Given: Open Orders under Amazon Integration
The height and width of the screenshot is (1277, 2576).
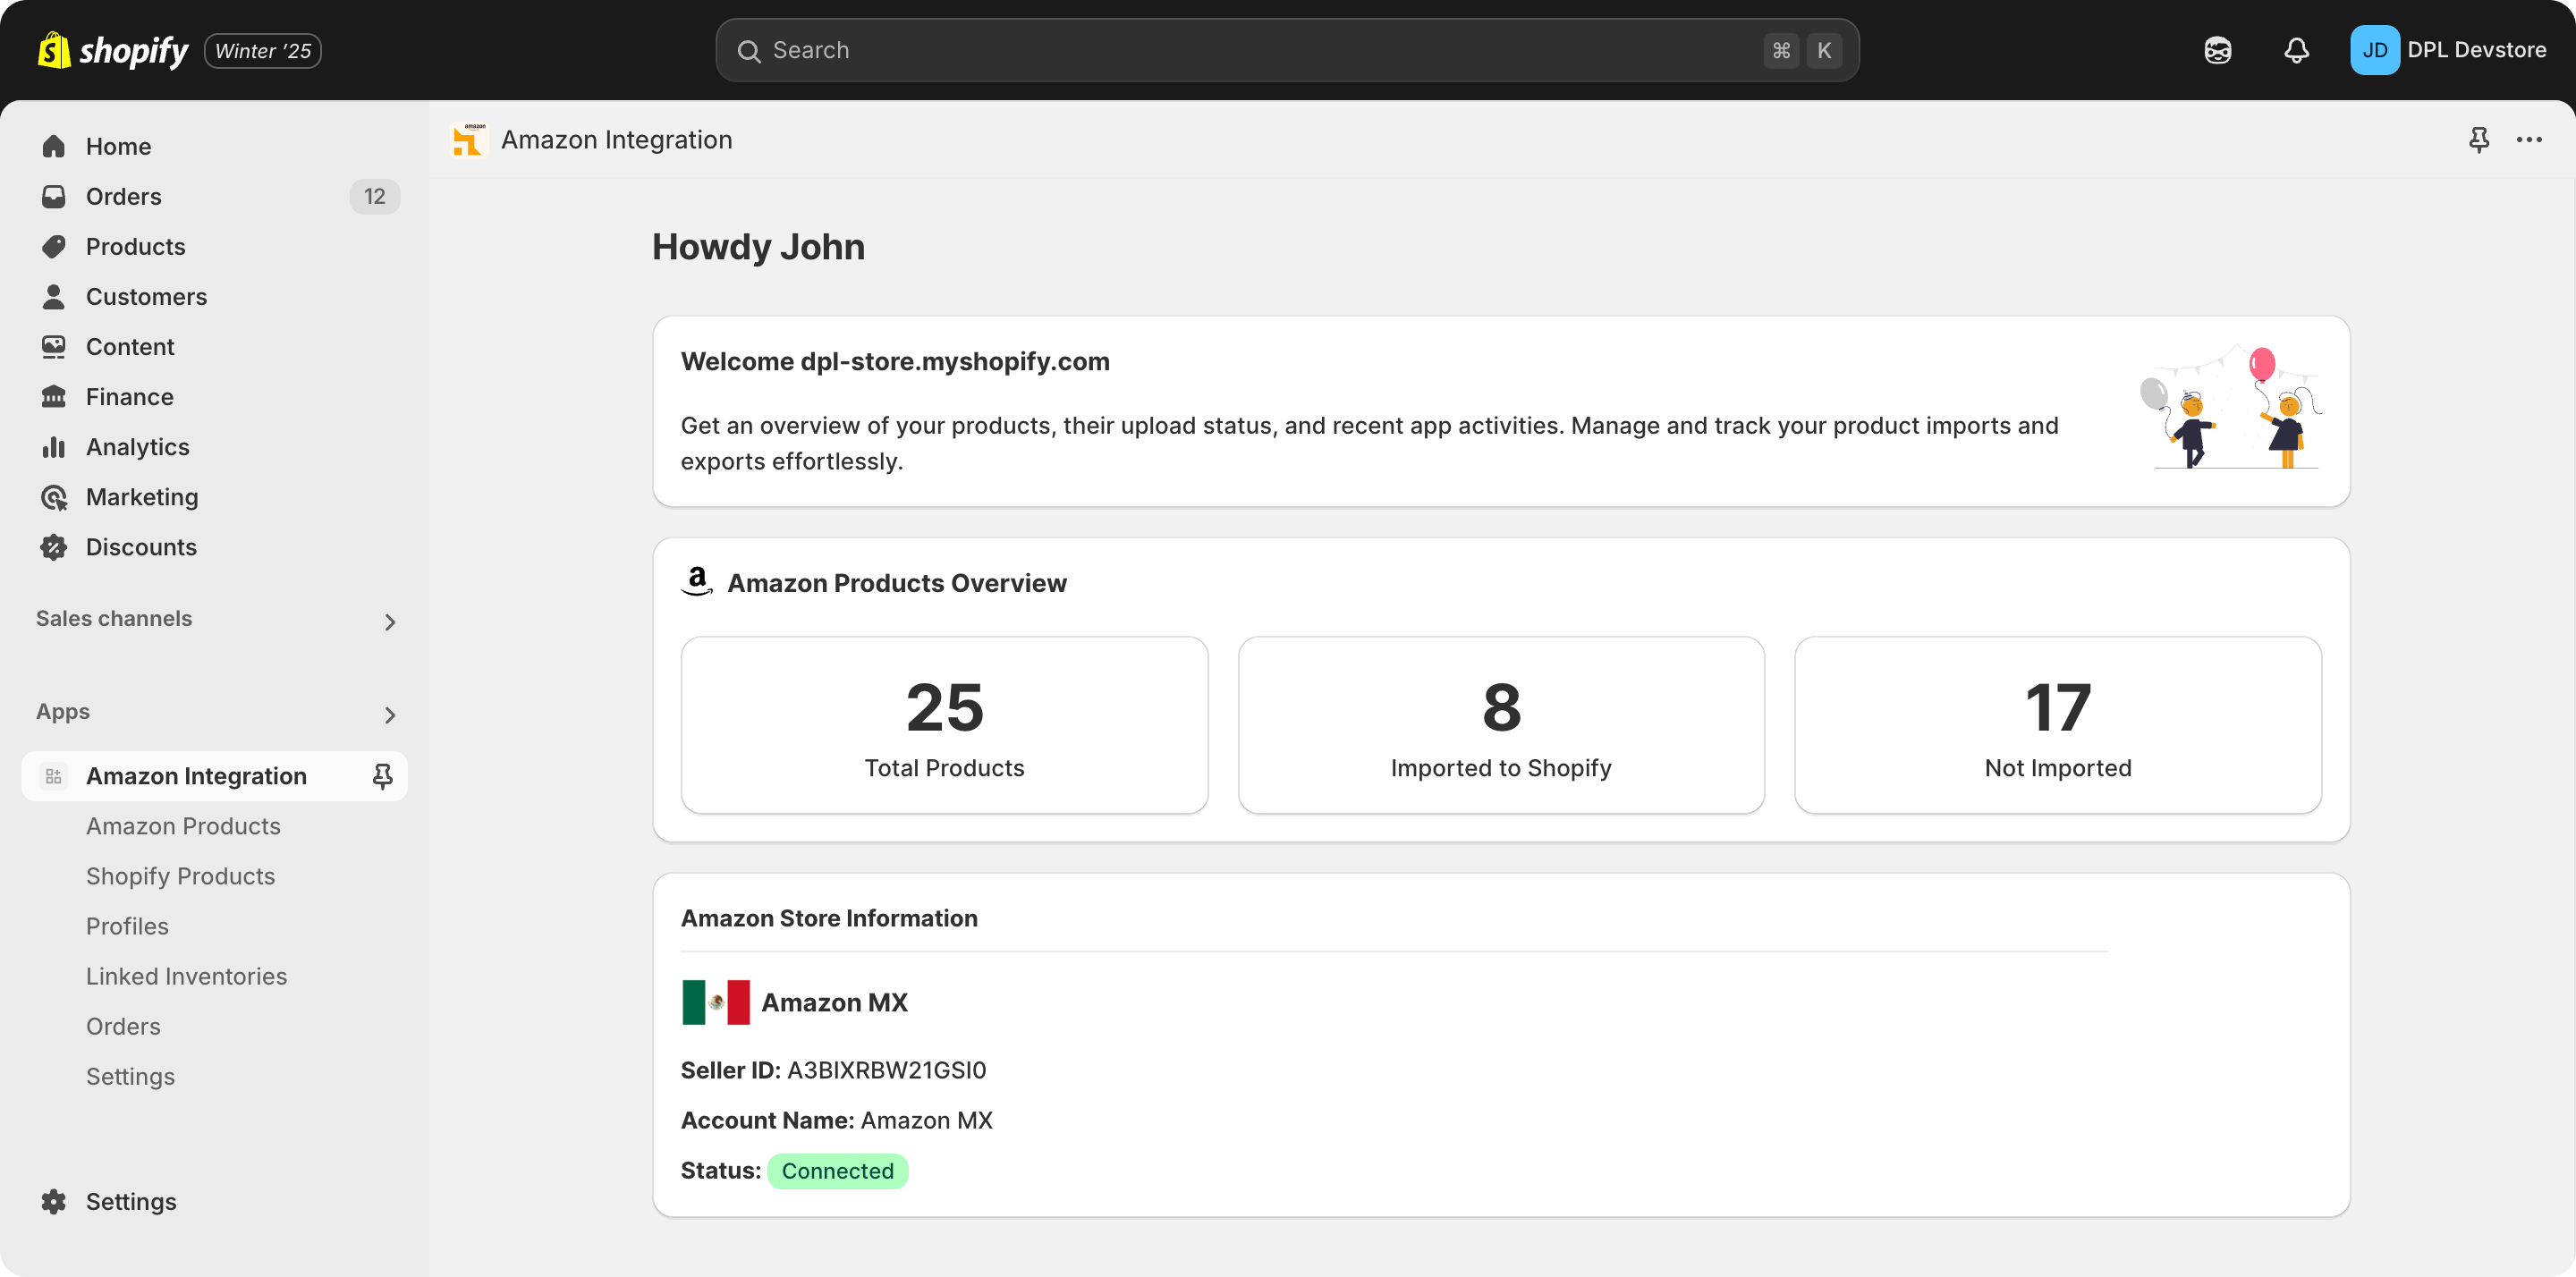Looking at the screenshot, I should (x=123, y=1026).
